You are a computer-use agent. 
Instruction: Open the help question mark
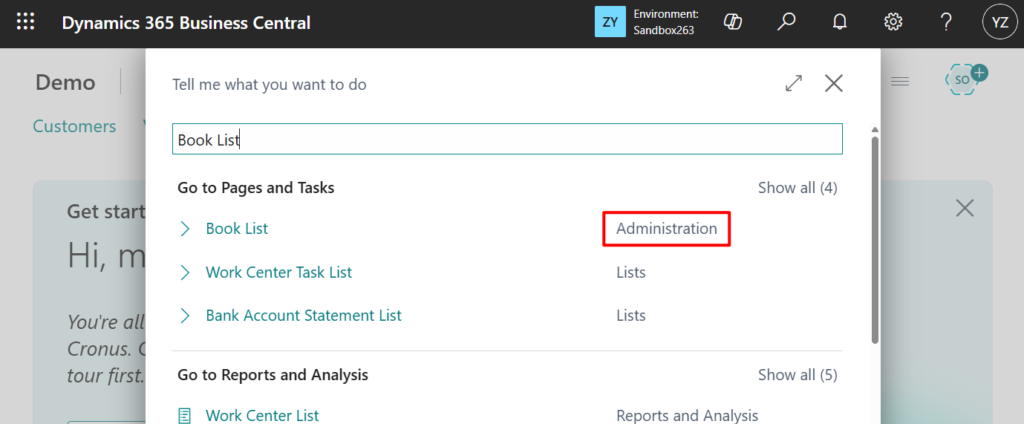[946, 22]
